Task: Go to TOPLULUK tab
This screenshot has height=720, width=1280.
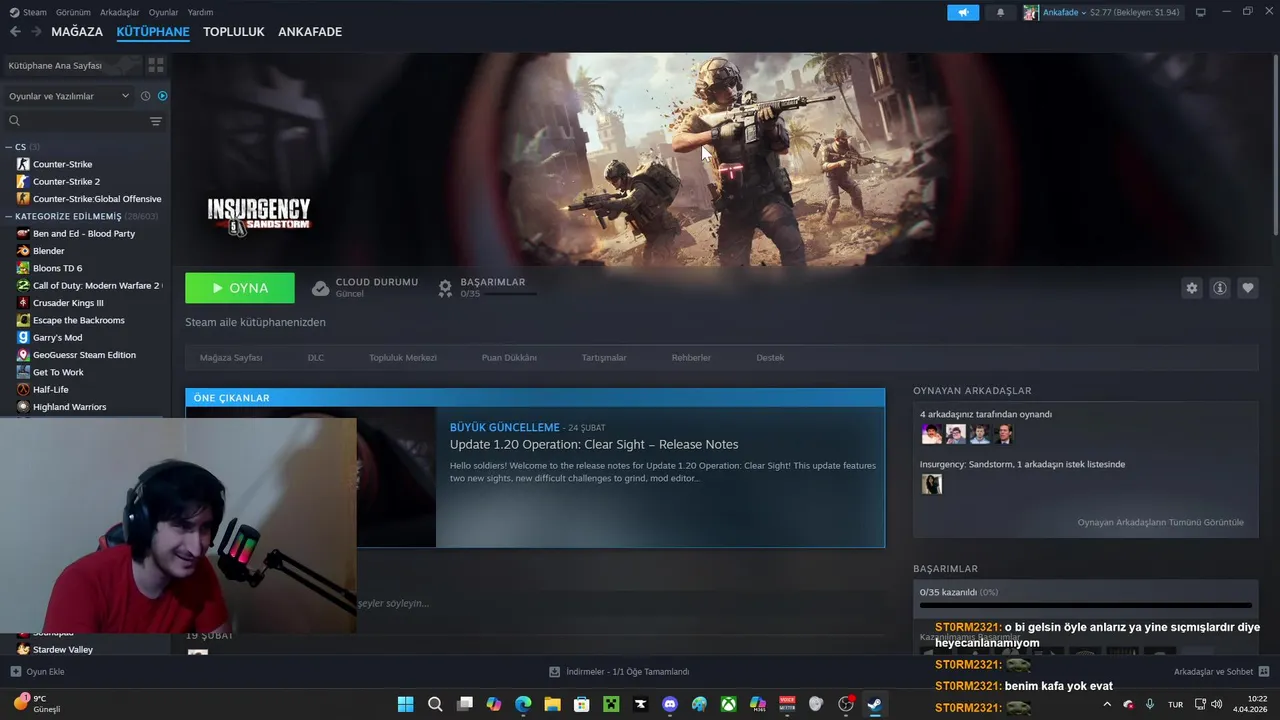Action: 233,32
